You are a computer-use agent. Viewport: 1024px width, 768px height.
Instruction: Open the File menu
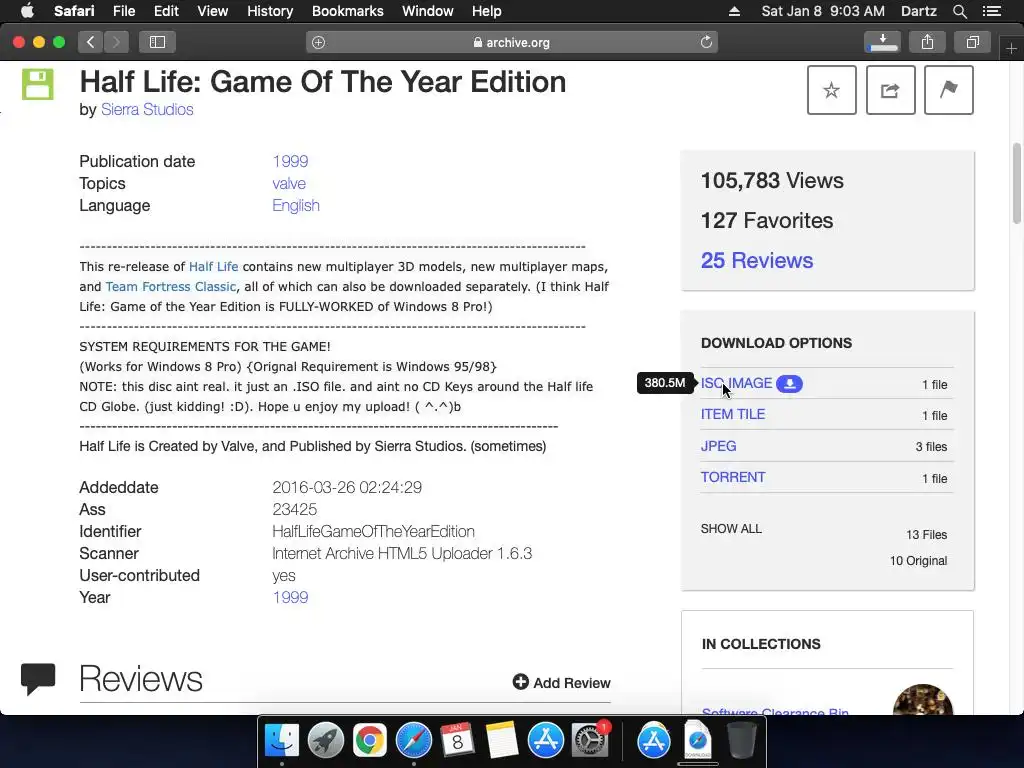(123, 11)
